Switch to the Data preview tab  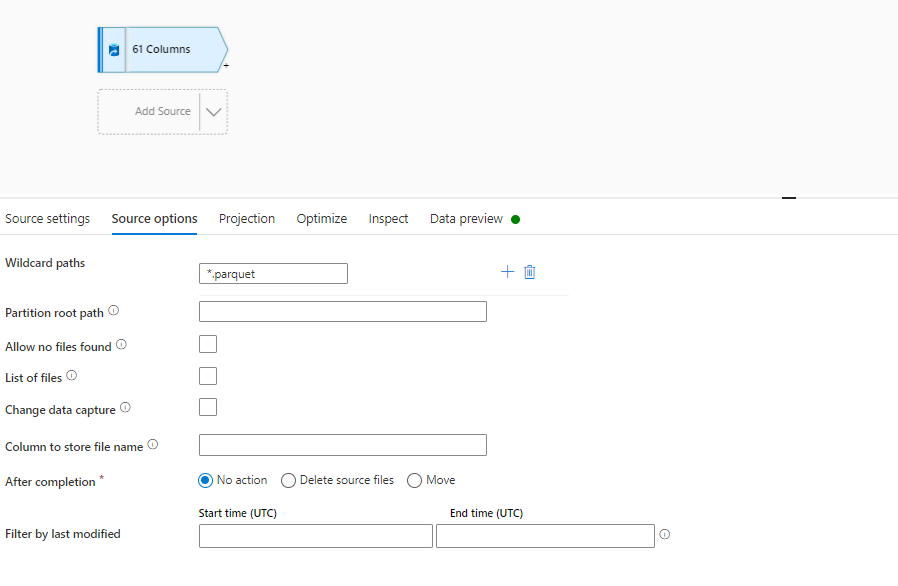coord(466,219)
